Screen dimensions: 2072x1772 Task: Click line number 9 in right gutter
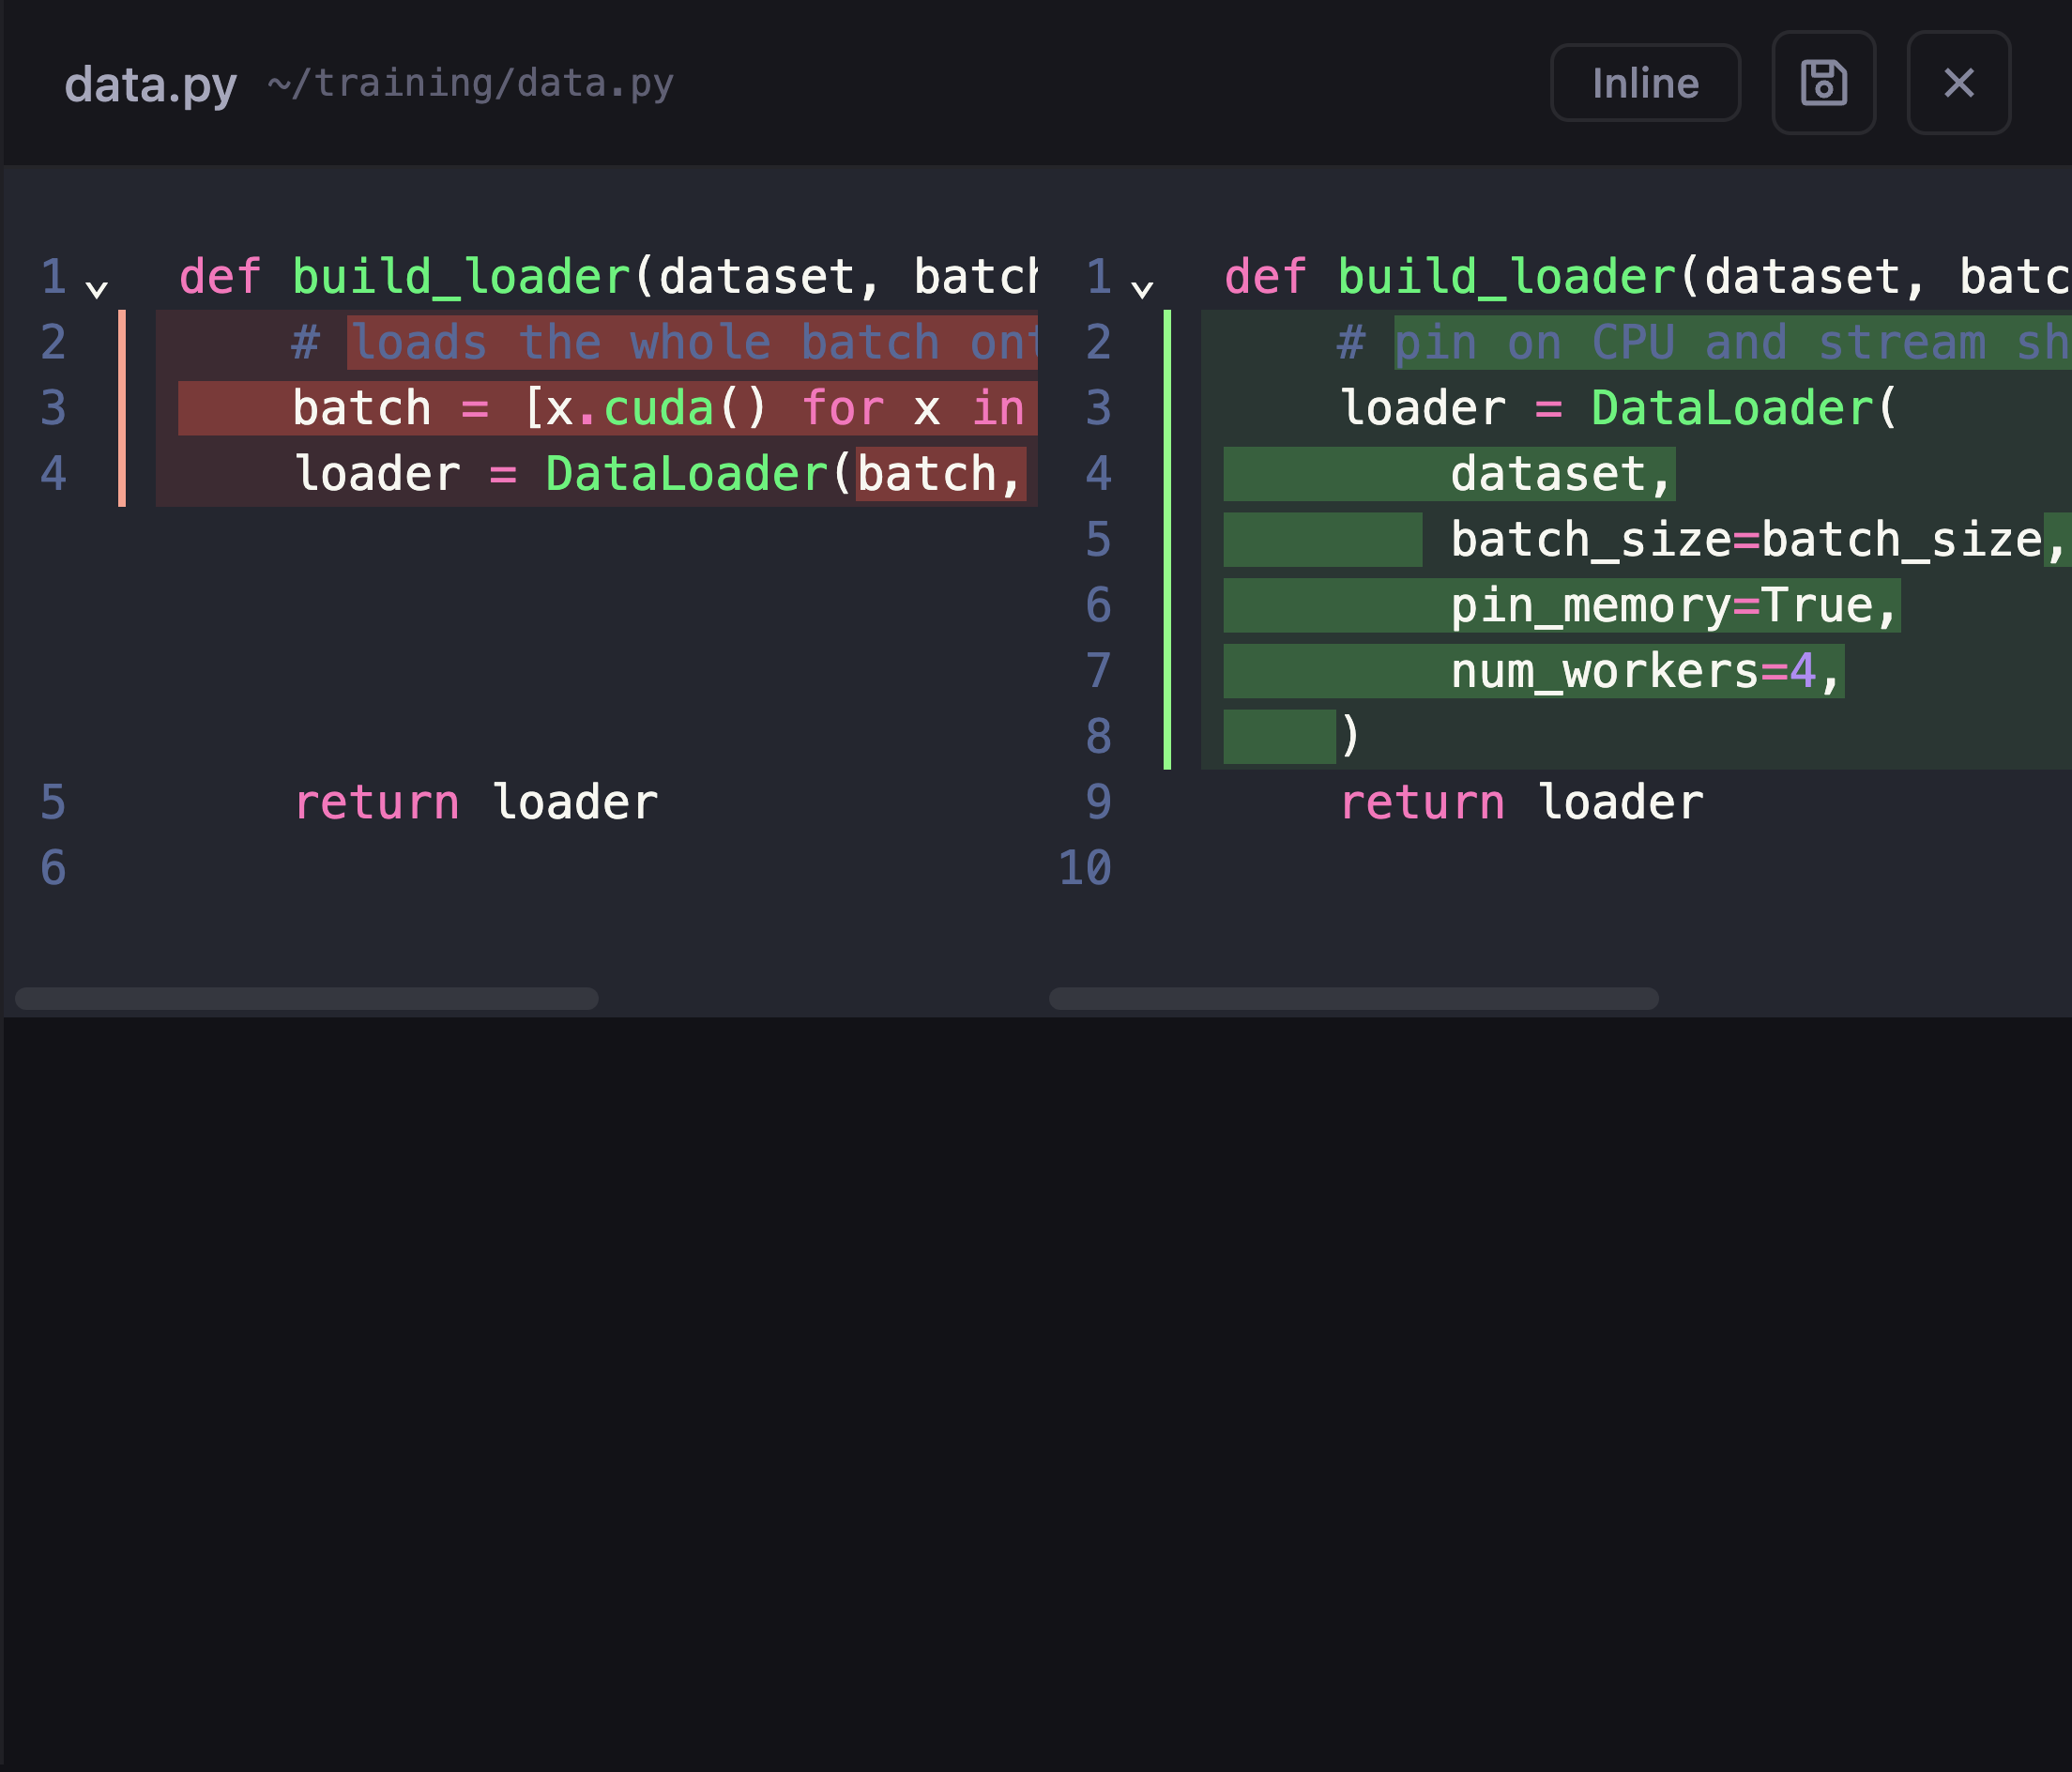point(1098,802)
